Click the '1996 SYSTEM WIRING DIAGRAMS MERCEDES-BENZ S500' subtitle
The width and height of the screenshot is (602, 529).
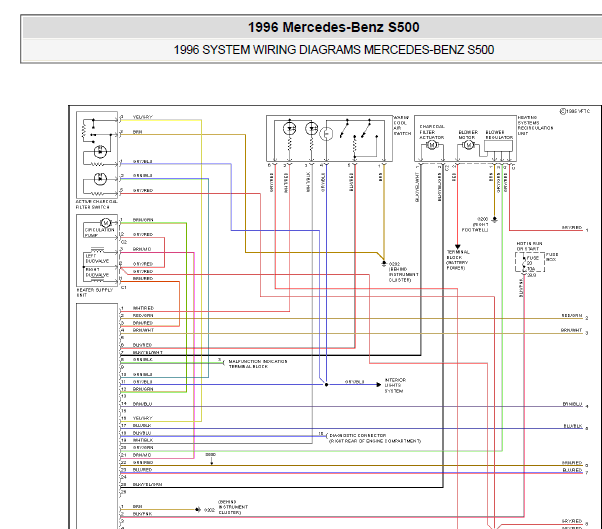coord(333,50)
